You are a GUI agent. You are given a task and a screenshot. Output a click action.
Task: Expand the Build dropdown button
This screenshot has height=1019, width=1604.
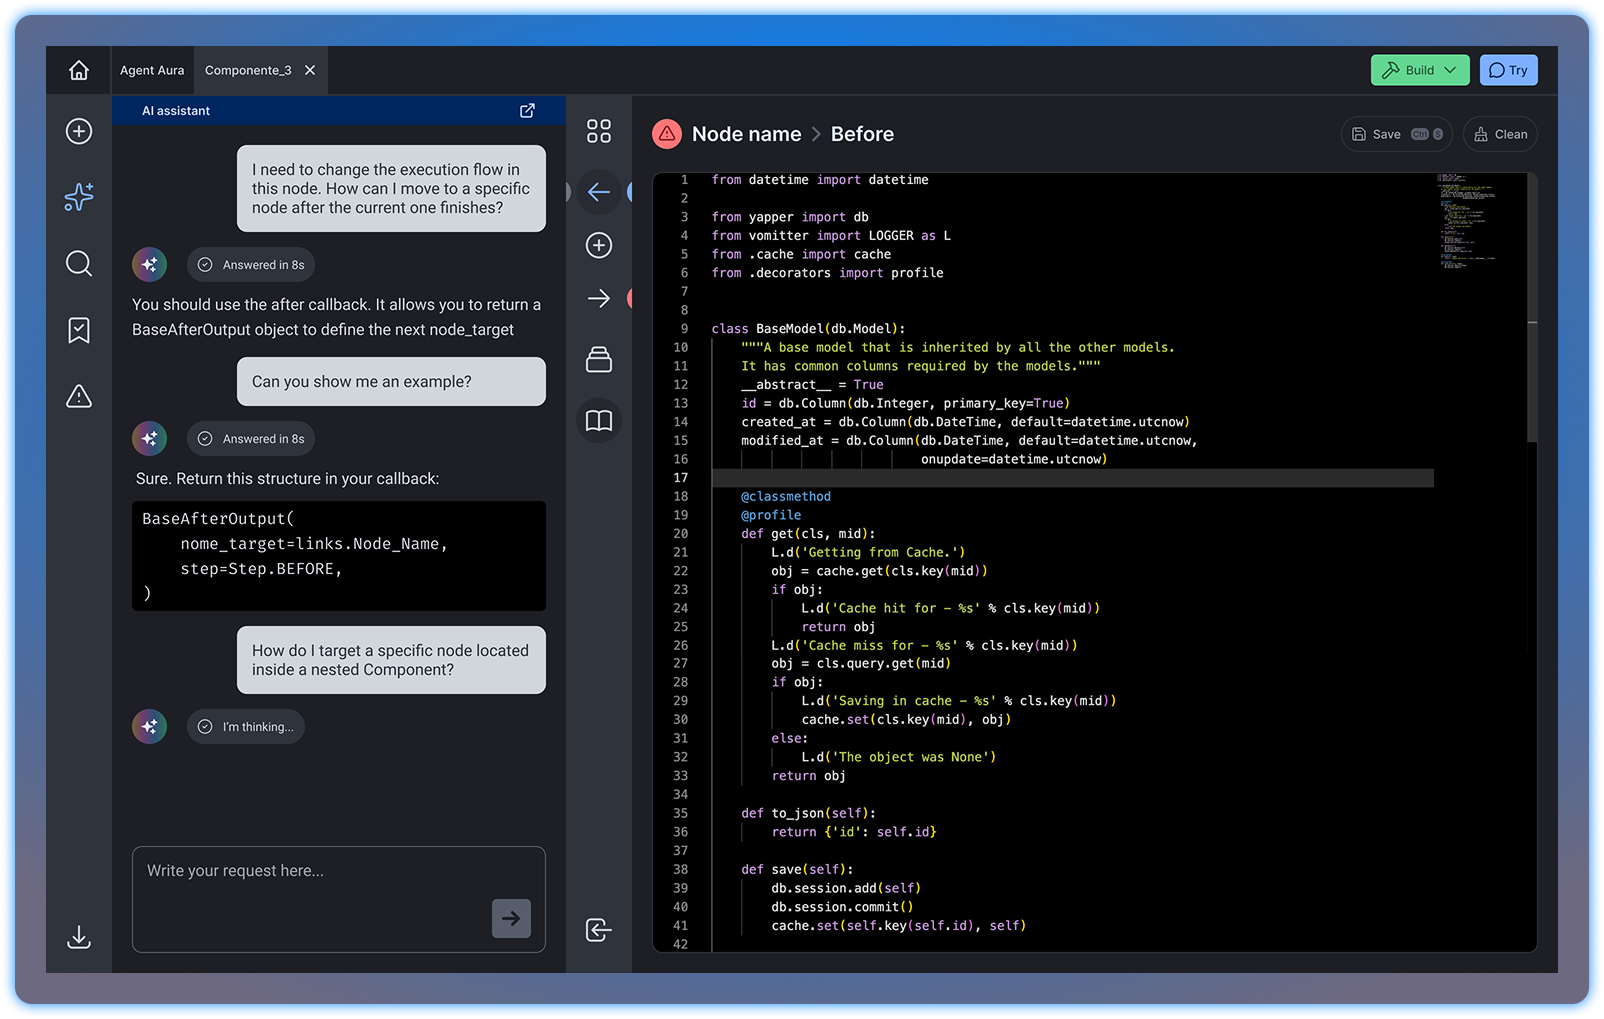[1420, 70]
